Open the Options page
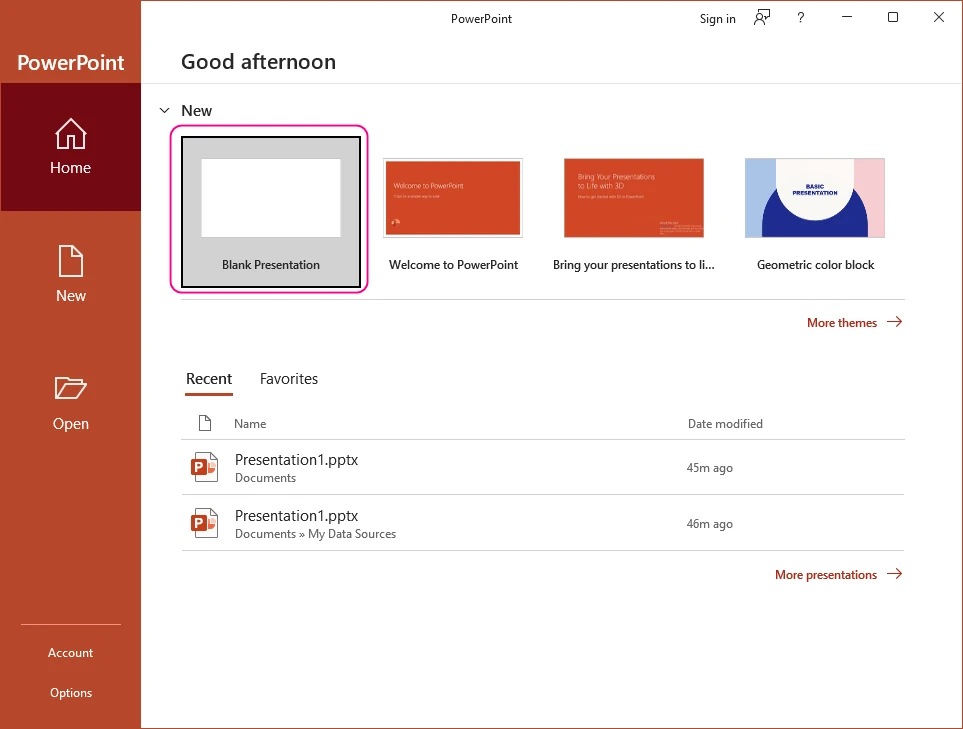The image size is (963, 729). 70,692
